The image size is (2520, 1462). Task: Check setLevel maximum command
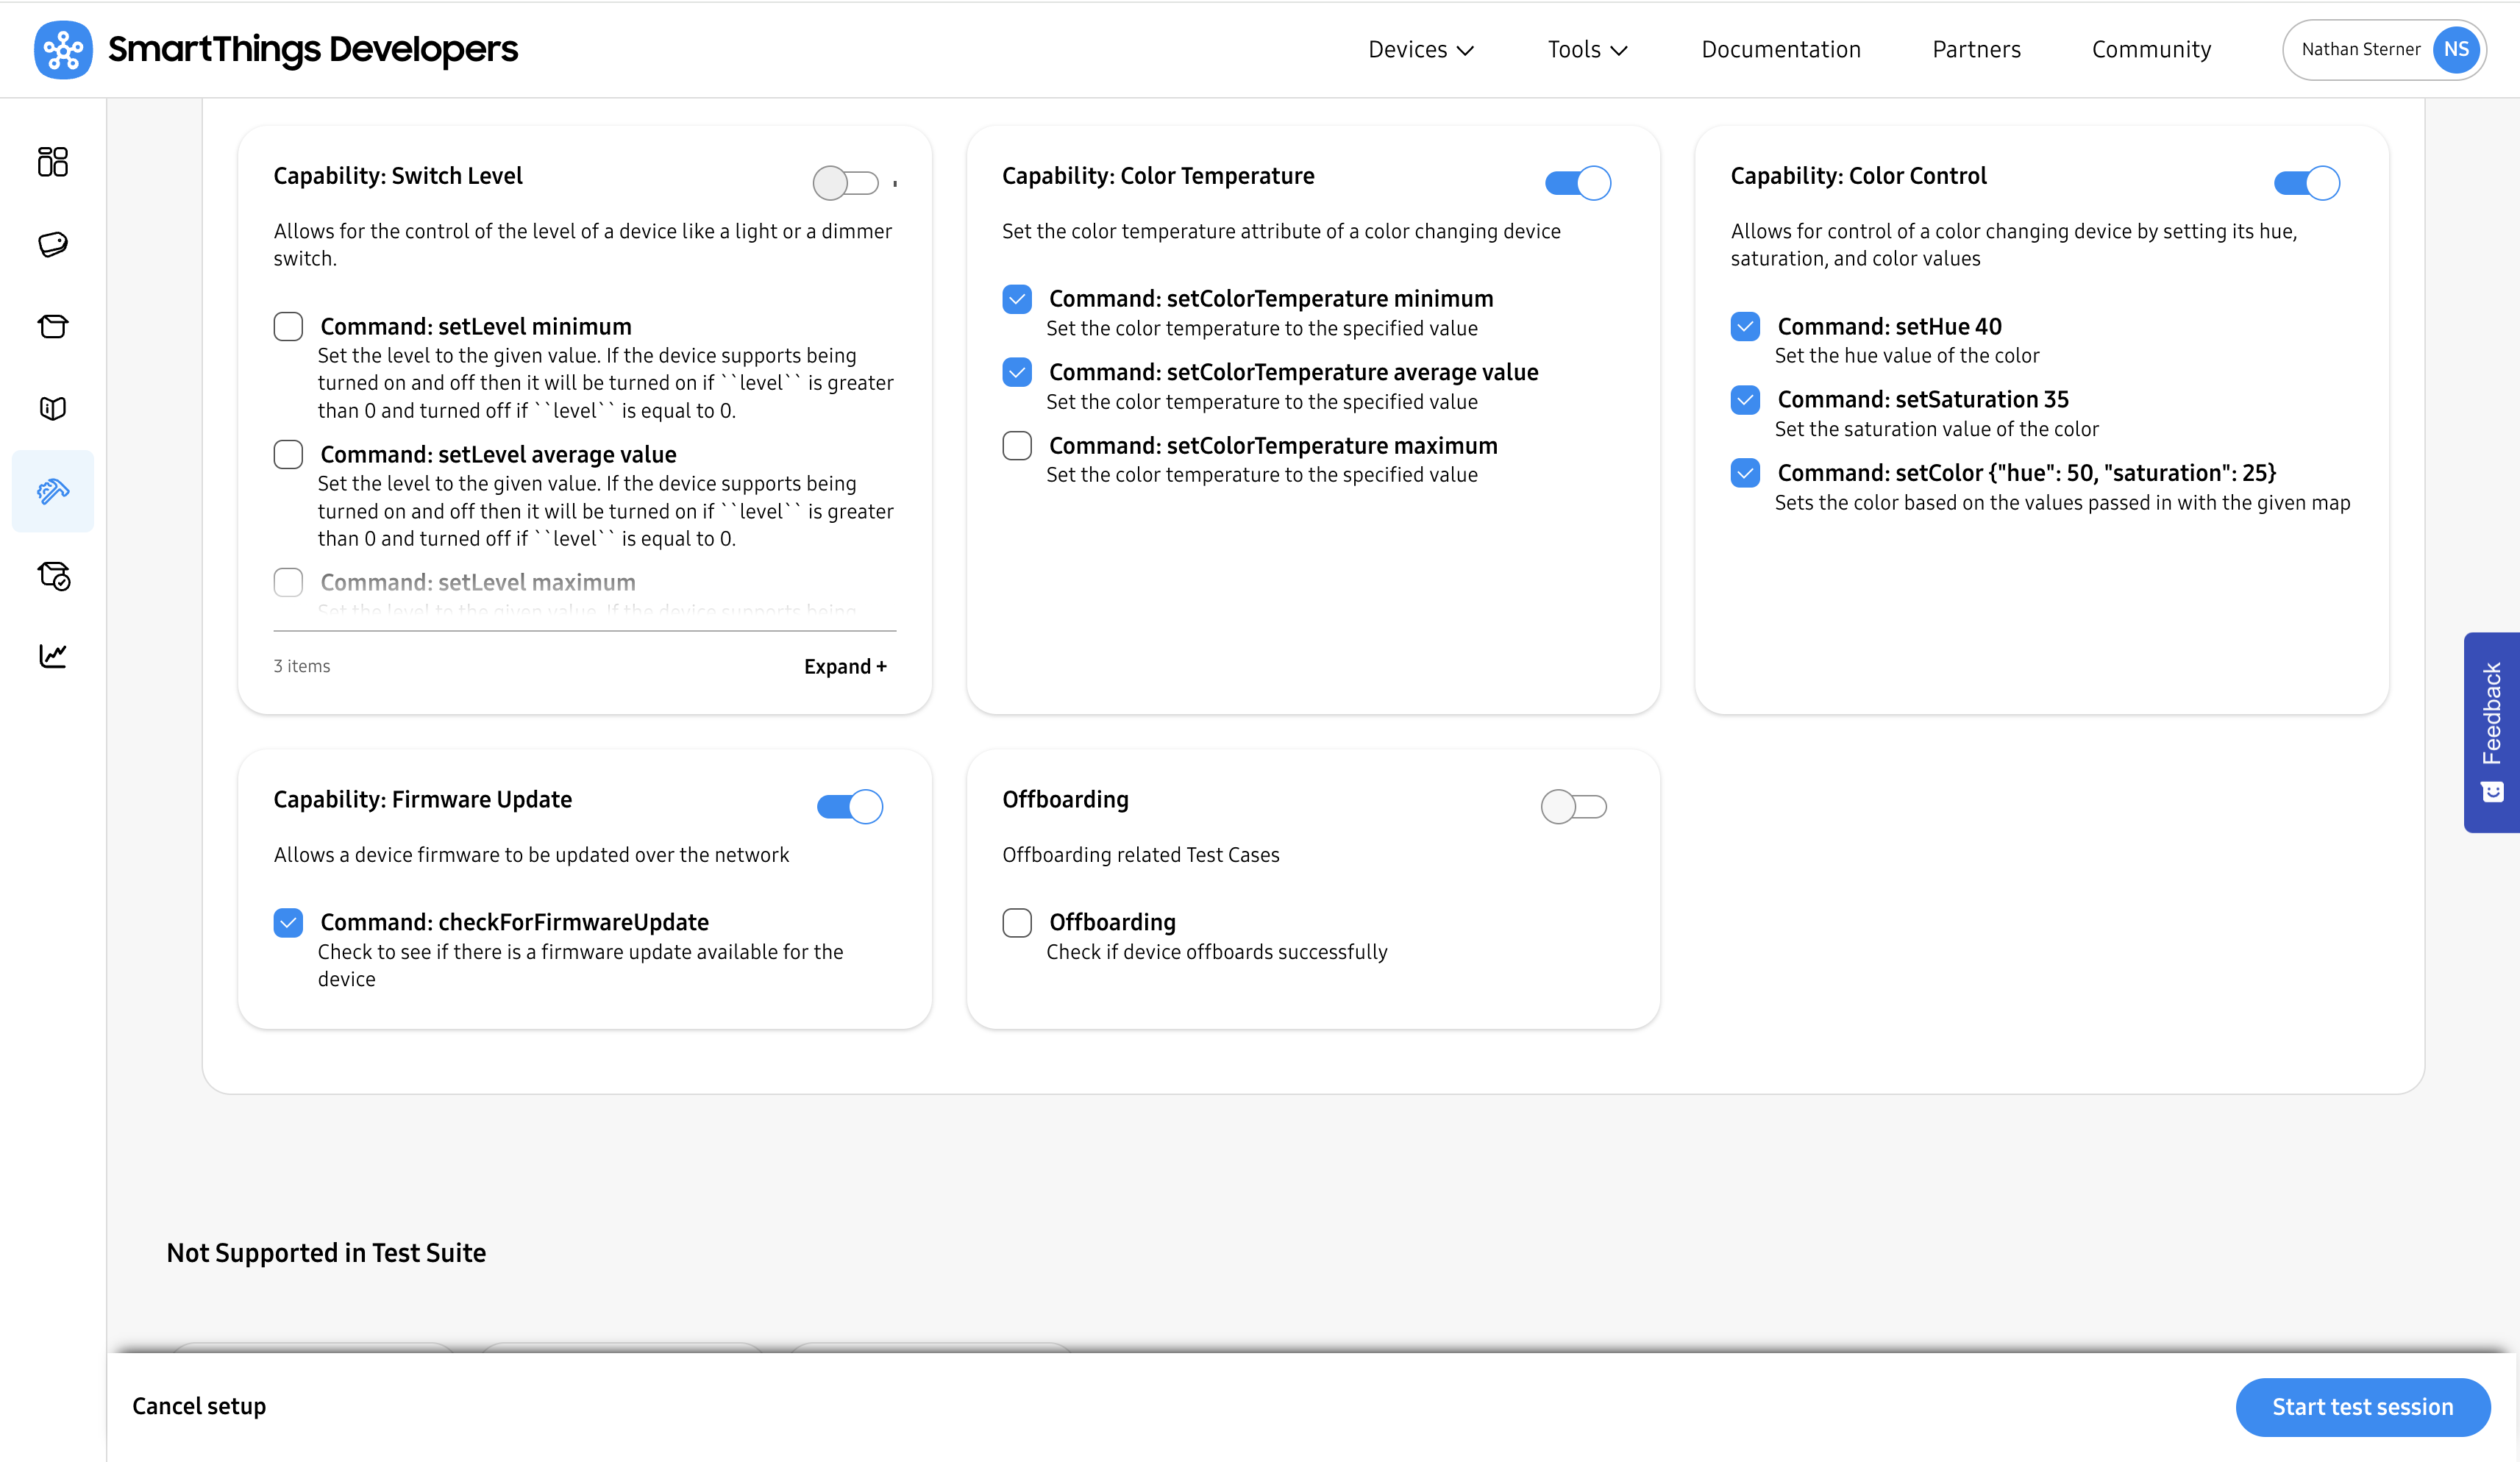point(288,582)
